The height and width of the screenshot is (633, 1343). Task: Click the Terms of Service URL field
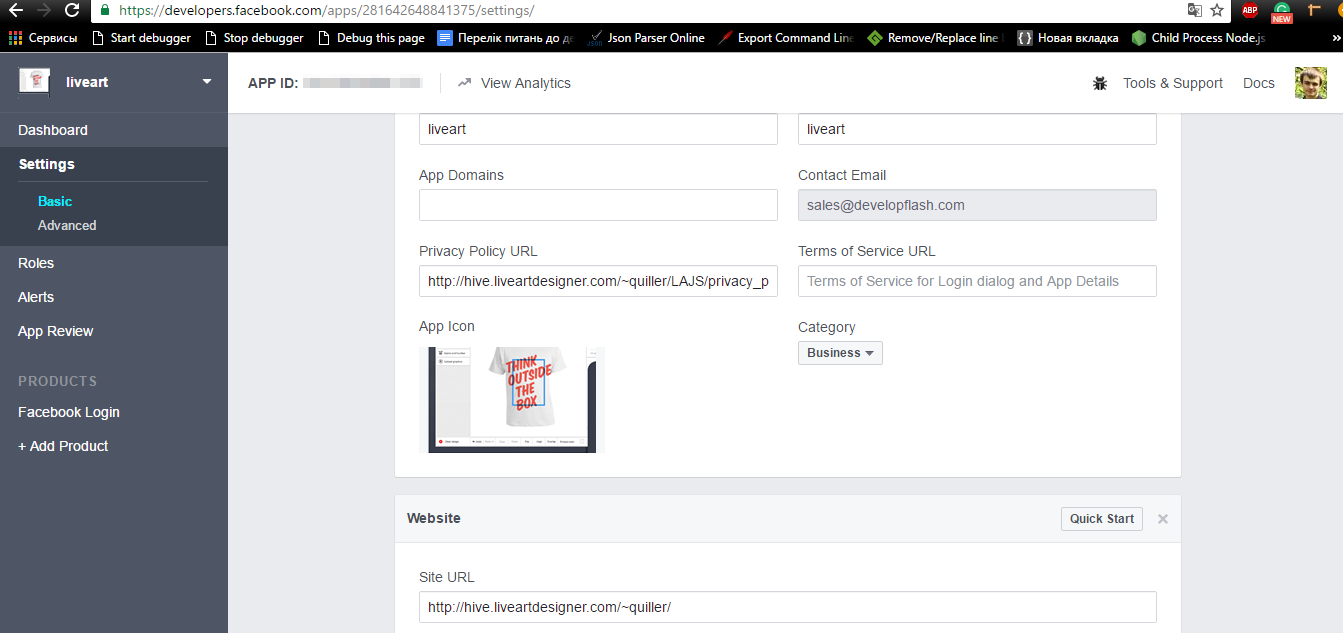pos(977,281)
